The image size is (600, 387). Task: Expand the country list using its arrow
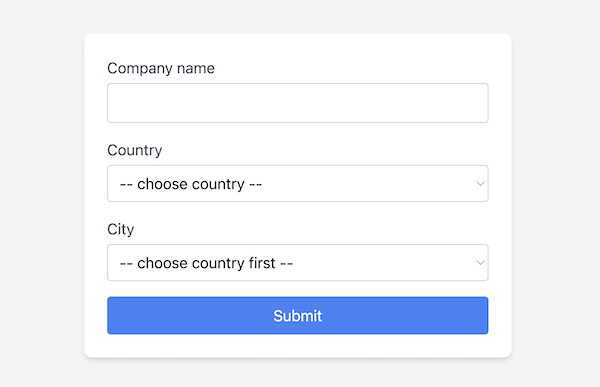(x=480, y=184)
